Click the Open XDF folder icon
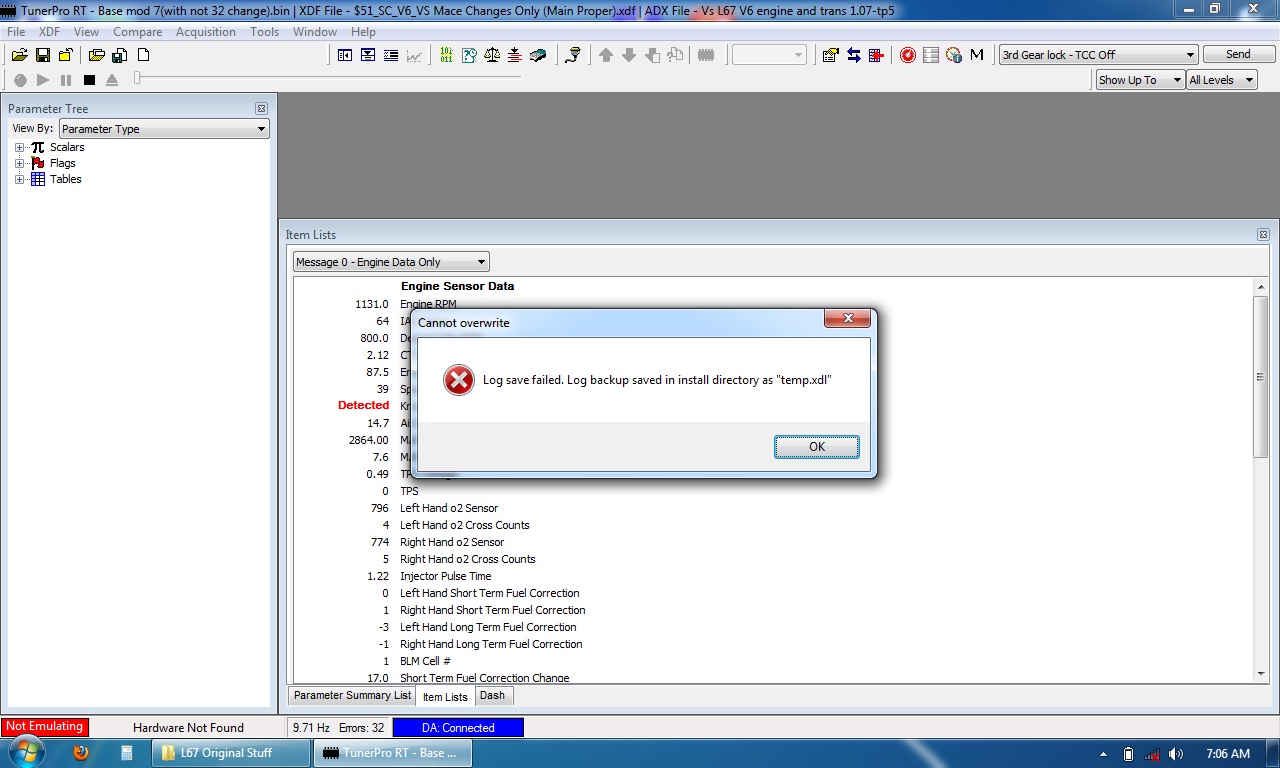This screenshot has width=1280, height=768. click(97, 55)
